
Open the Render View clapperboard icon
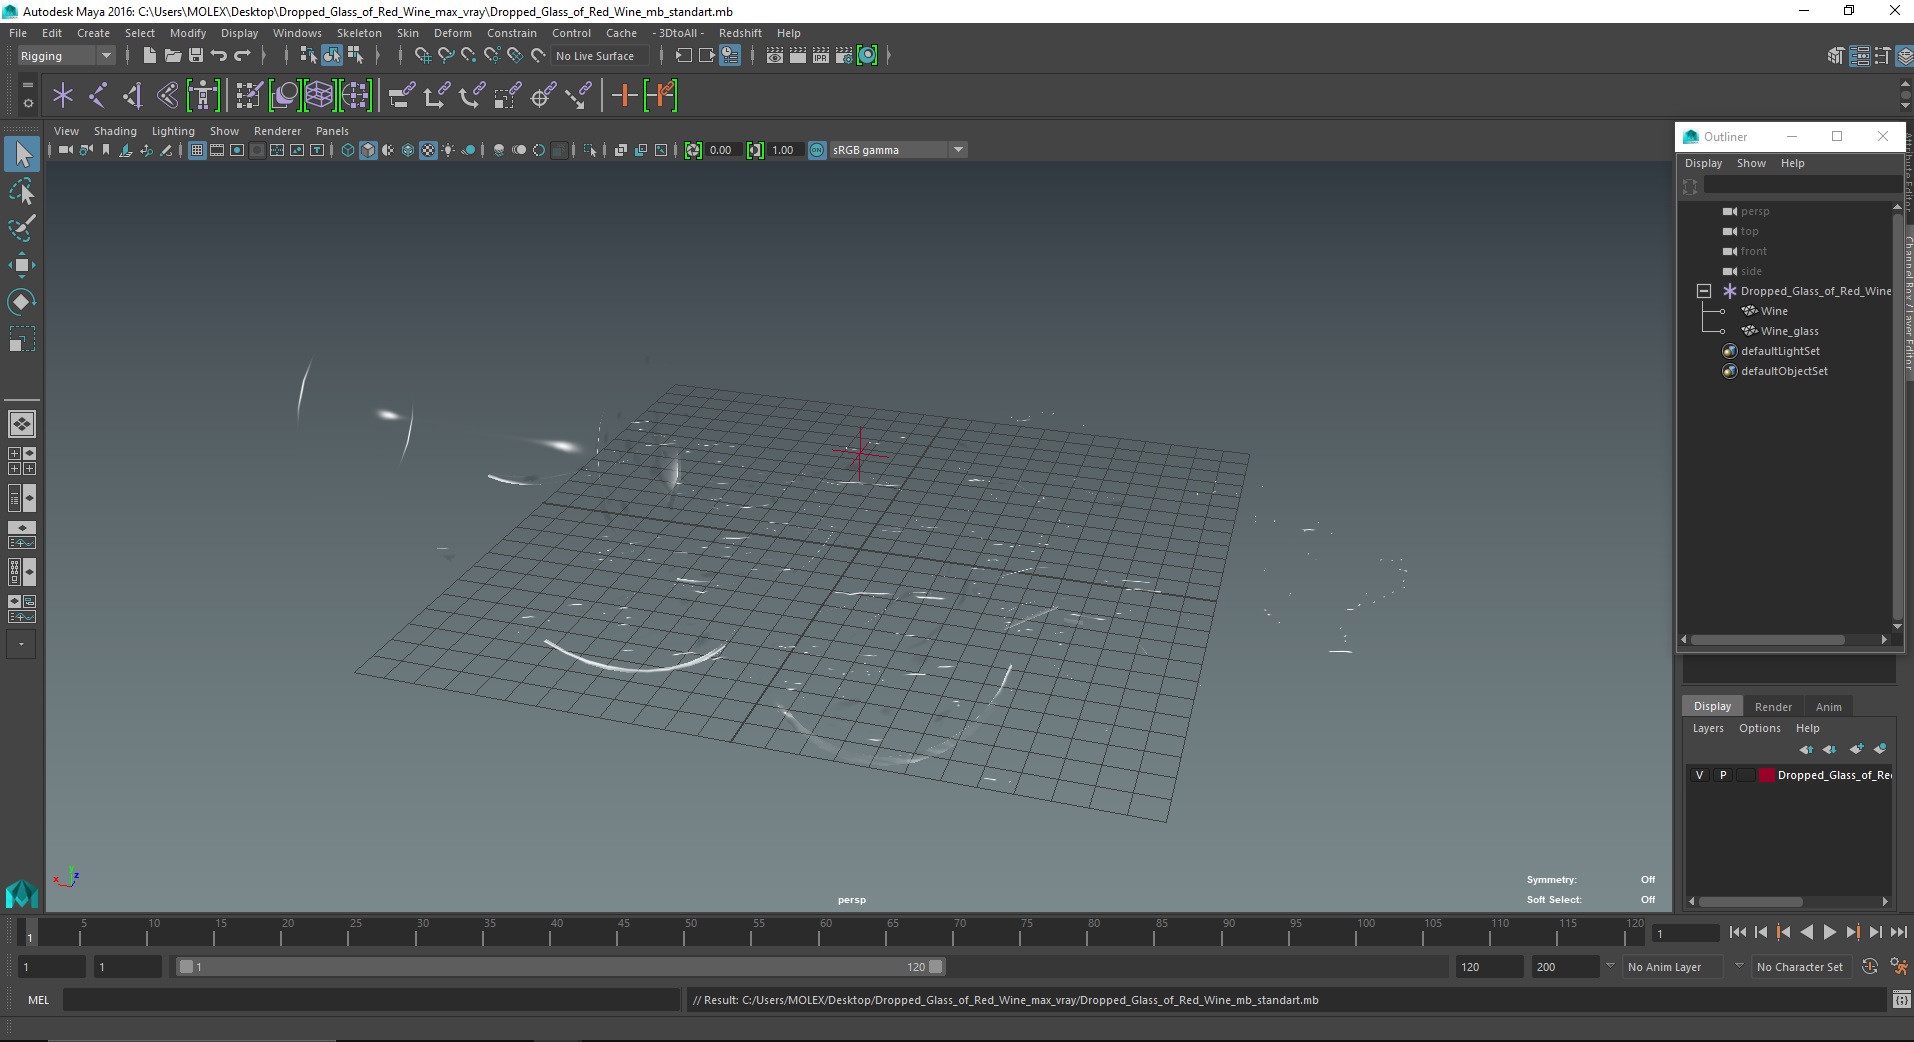pos(775,56)
